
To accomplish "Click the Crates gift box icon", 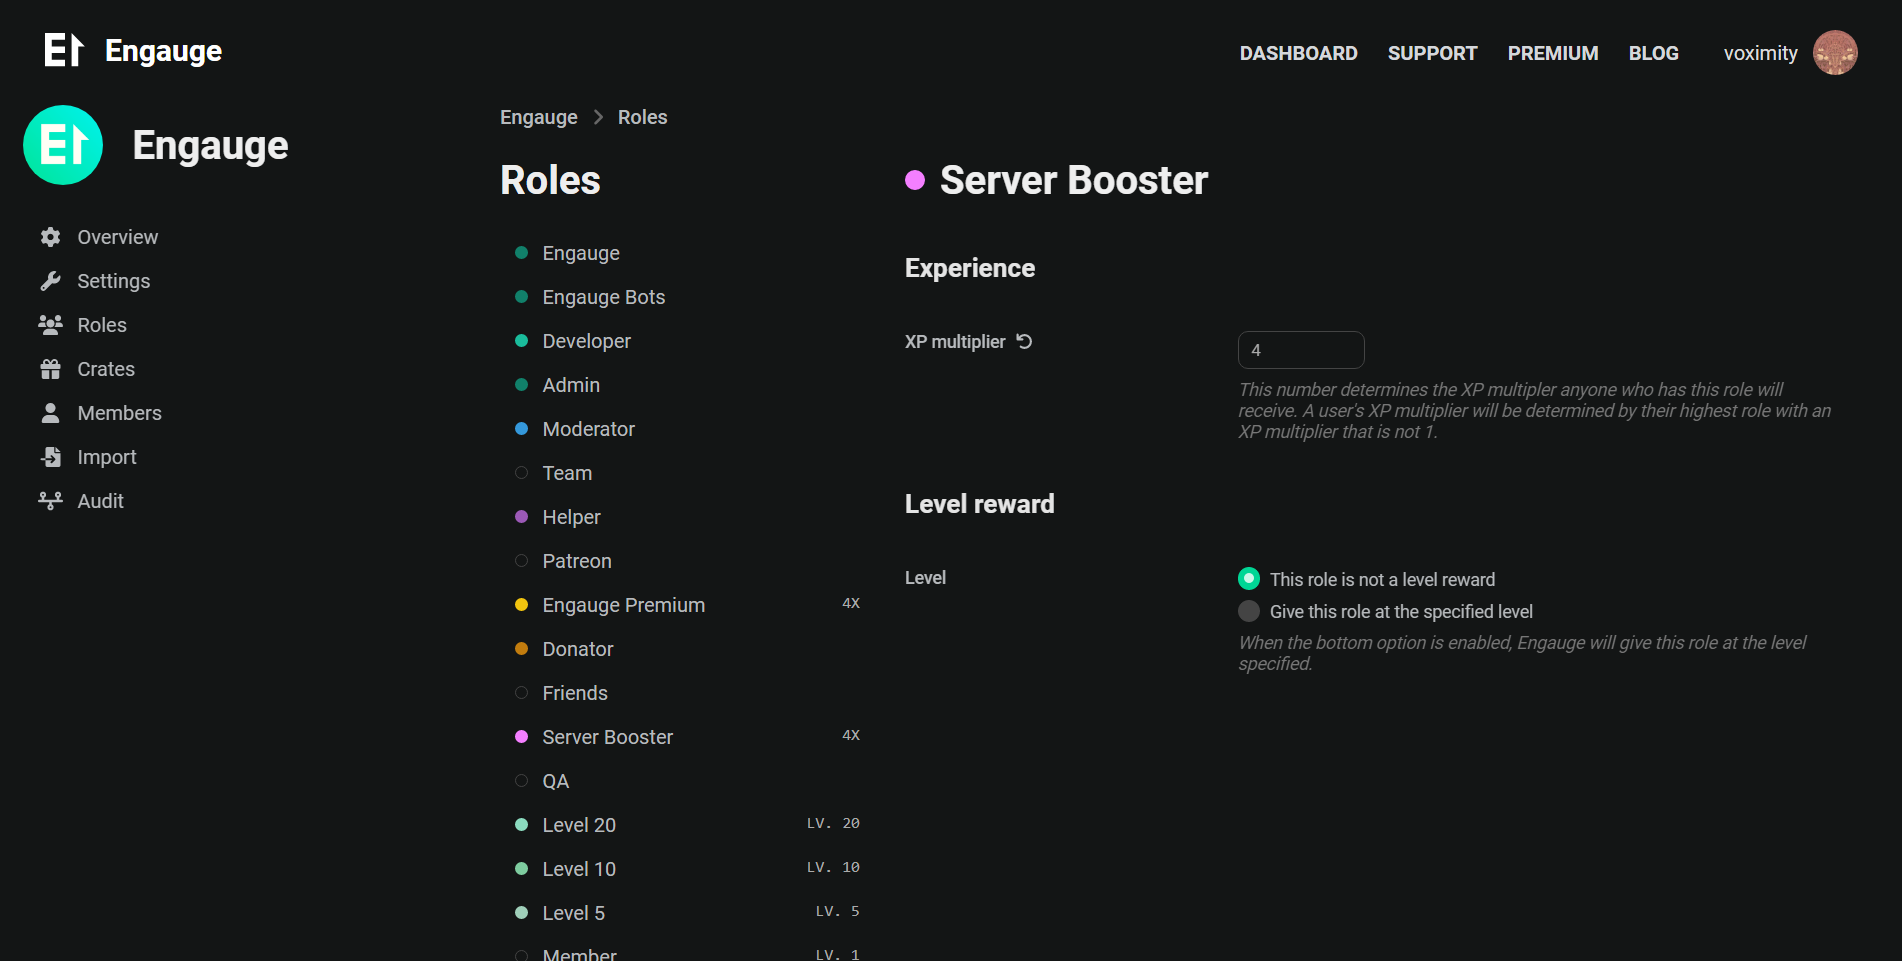I will point(50,369).
